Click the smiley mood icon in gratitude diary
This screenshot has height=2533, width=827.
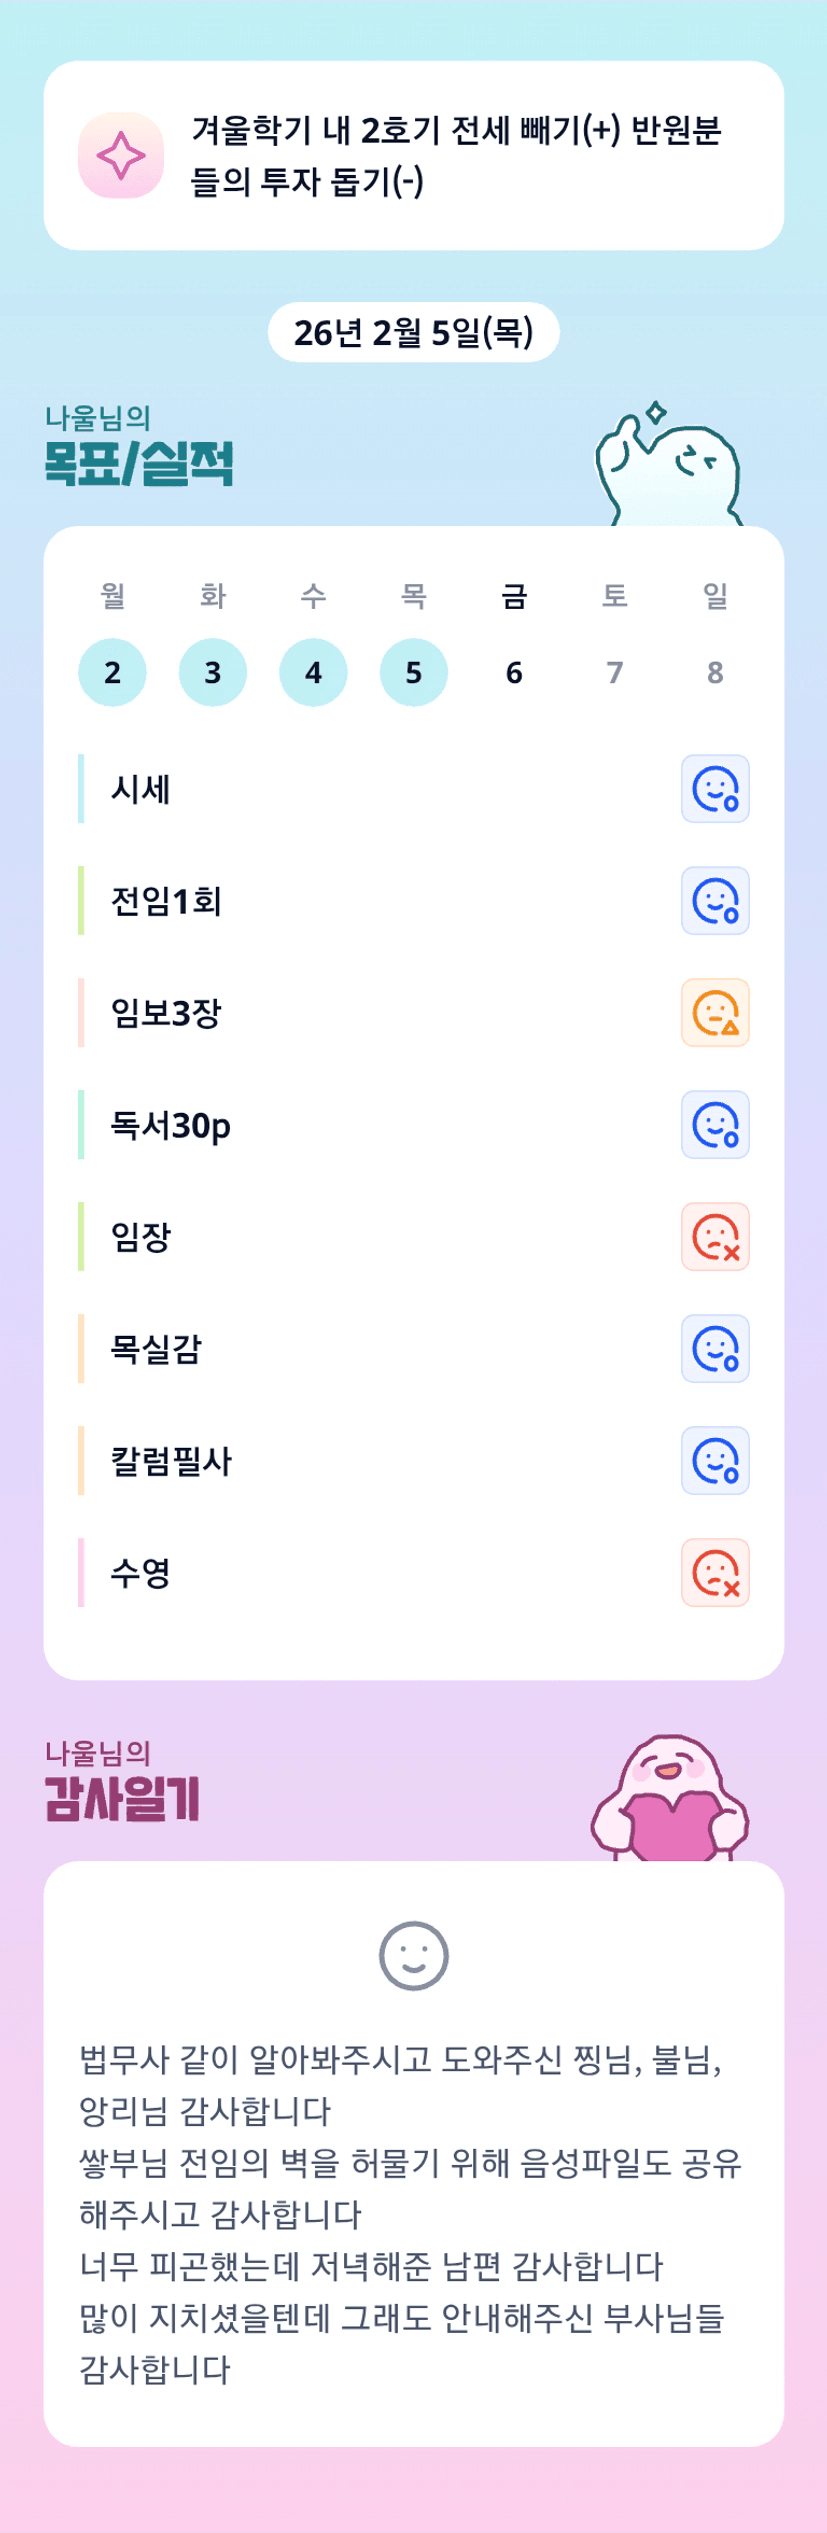(x=413, y=1955)
